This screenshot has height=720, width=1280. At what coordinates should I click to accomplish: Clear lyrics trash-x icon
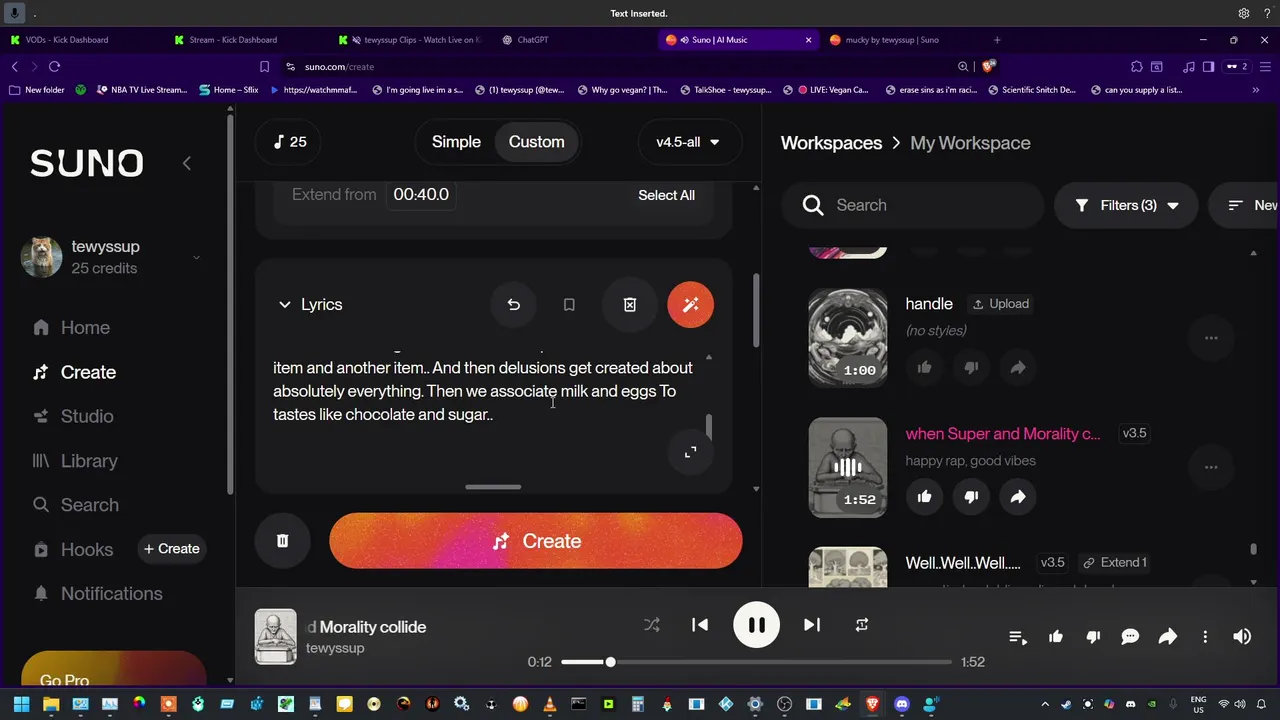coord(630,305)
